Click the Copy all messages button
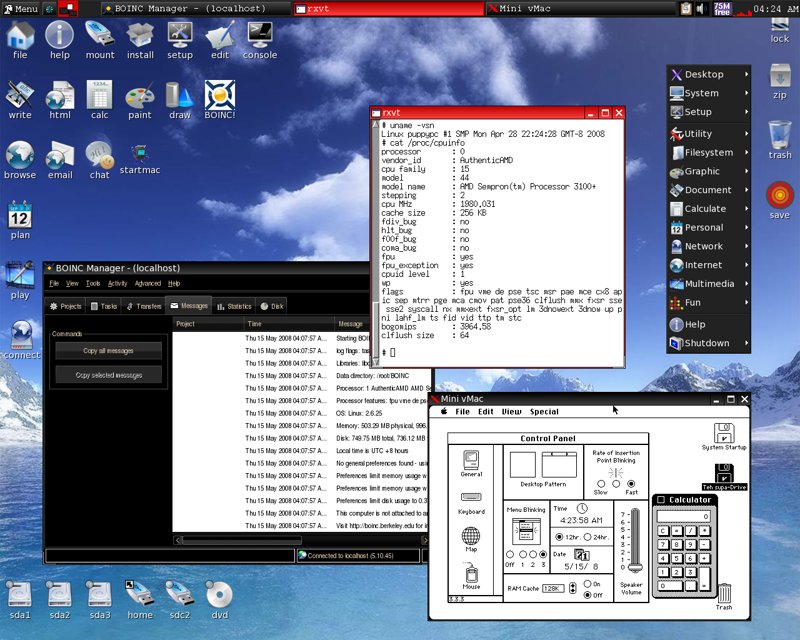800x640 pixels. click(108, 351)
